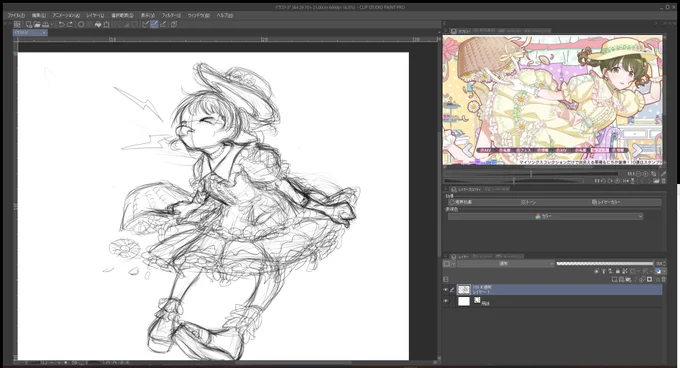Click the New document icon in command bar
The image size is (680, 368).
(x=28, y=24)
